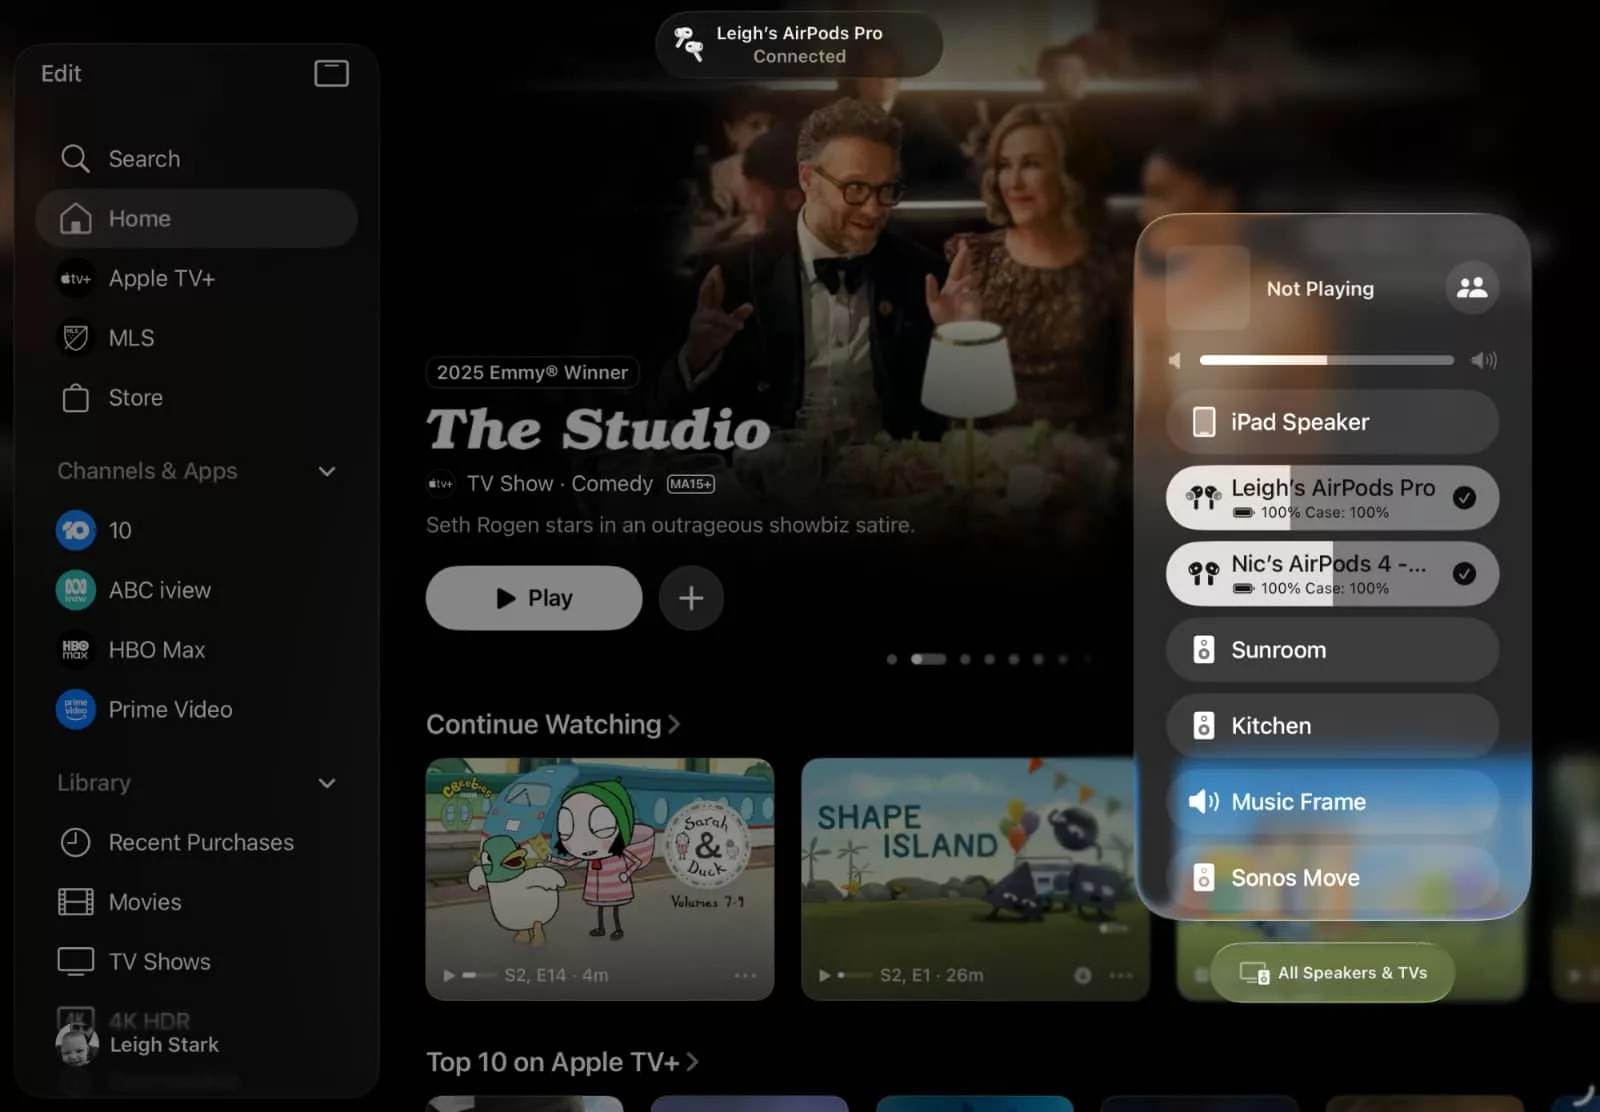Uncheck Nic's AirPods 4 audio output
Screen dimensions: 1600x1112
pyautogui.click(x=1464, y=573)
